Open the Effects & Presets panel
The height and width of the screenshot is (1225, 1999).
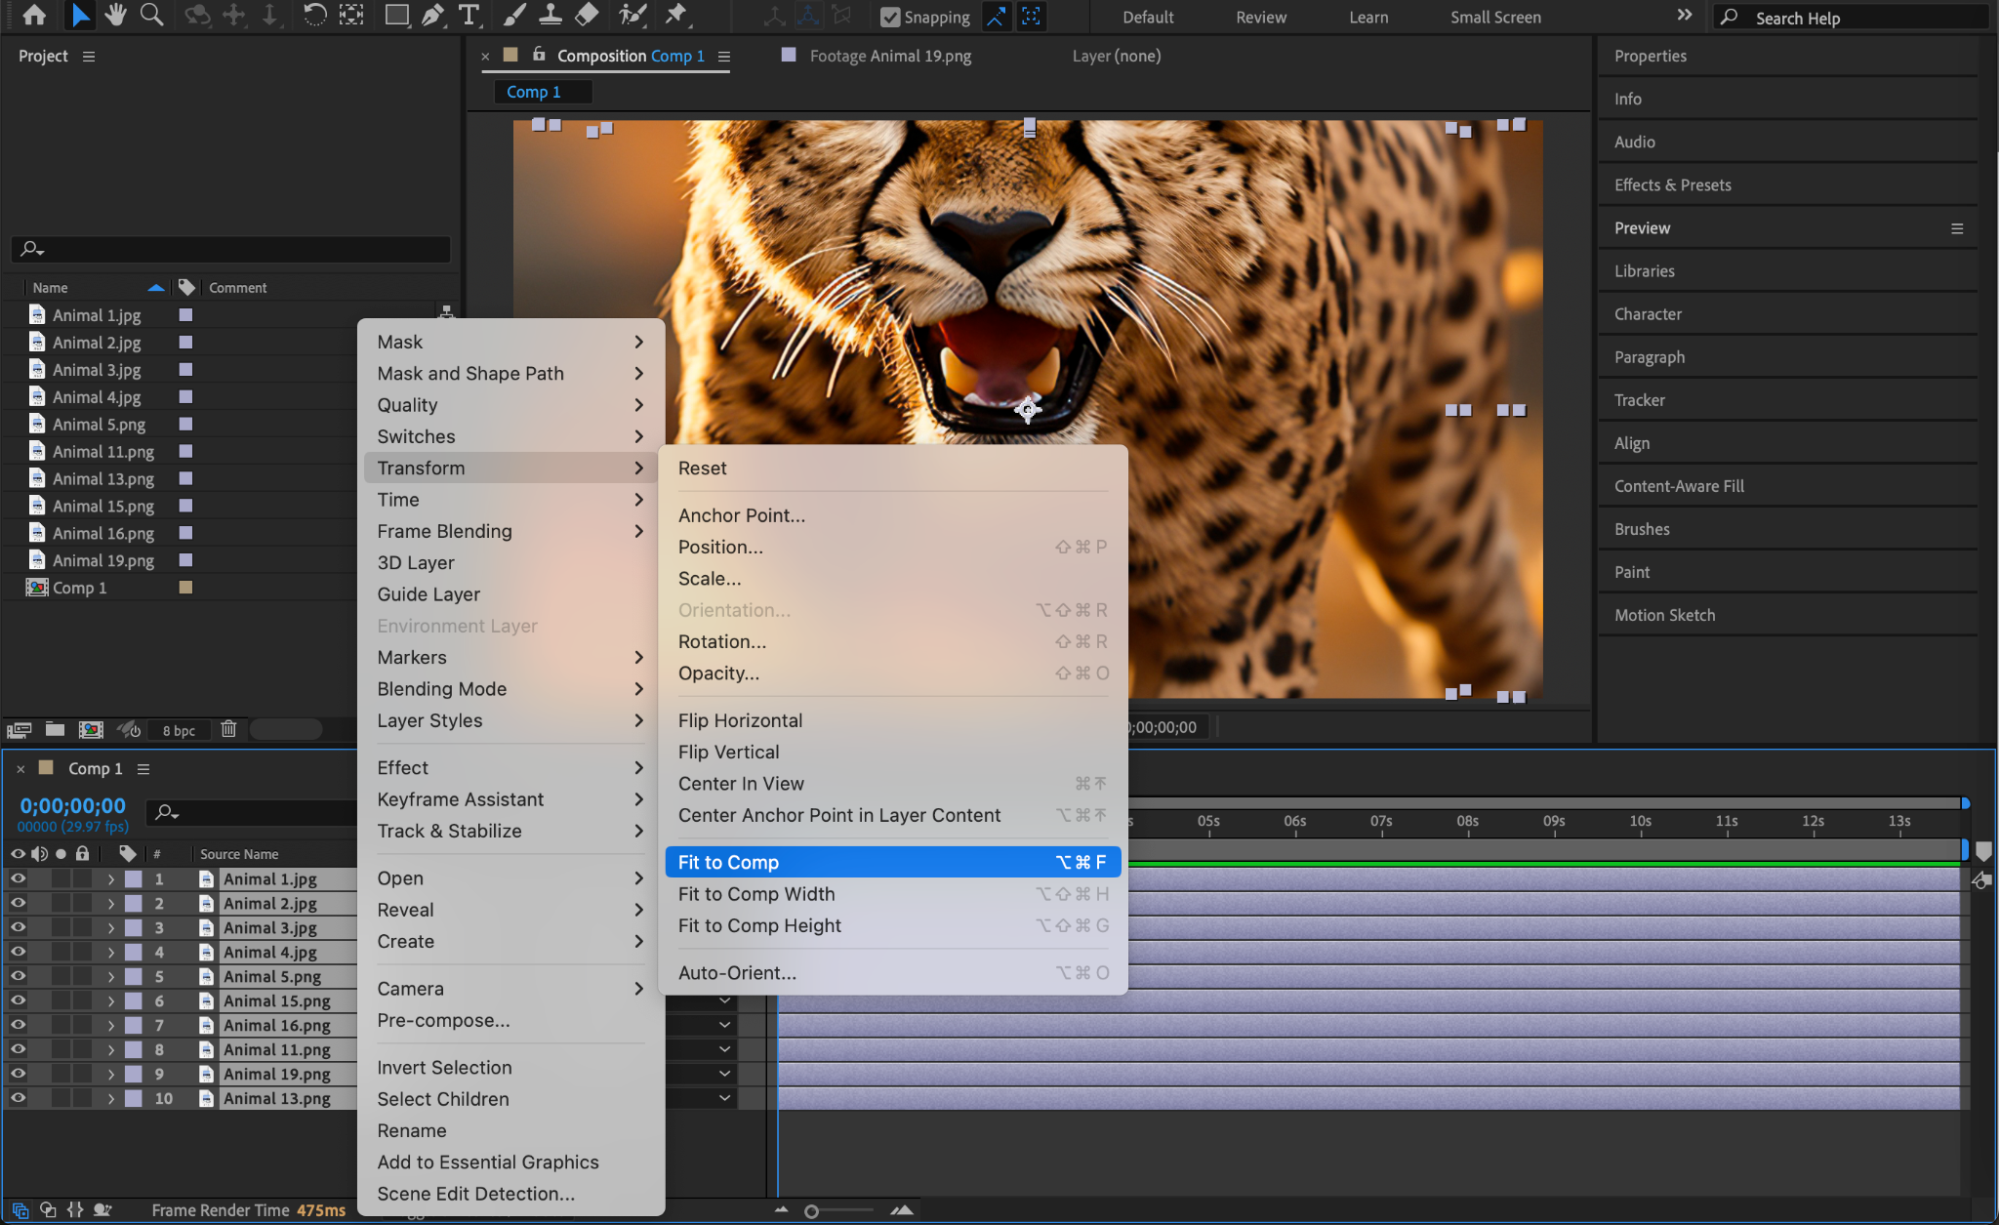[1672, 185]
